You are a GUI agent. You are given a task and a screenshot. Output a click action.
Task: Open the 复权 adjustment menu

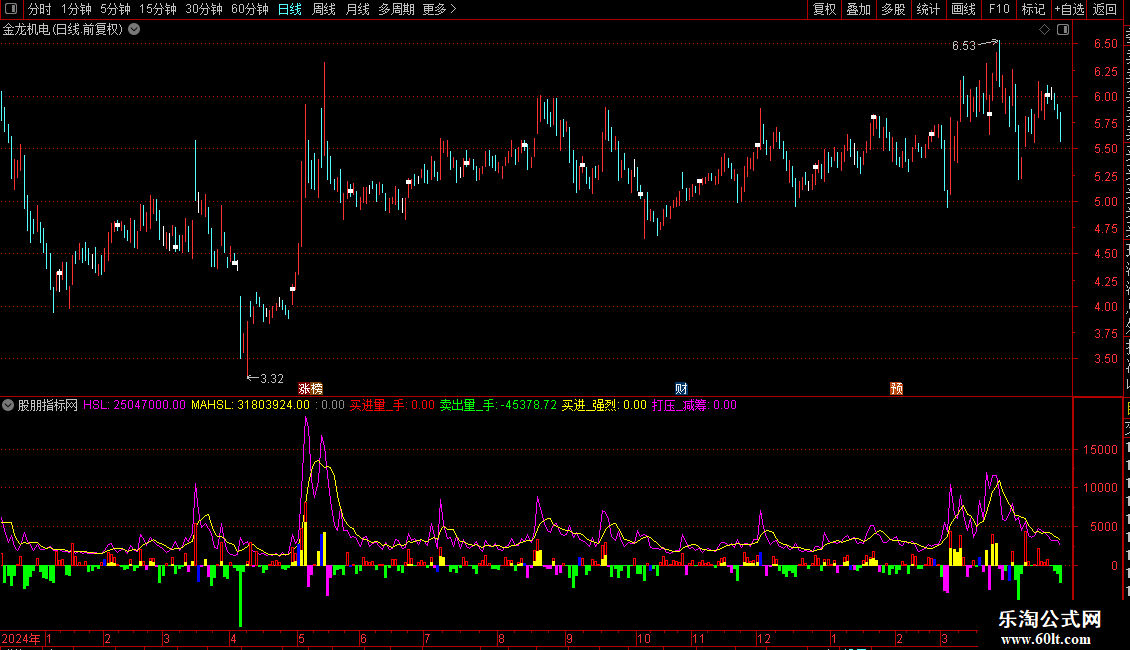824,9
